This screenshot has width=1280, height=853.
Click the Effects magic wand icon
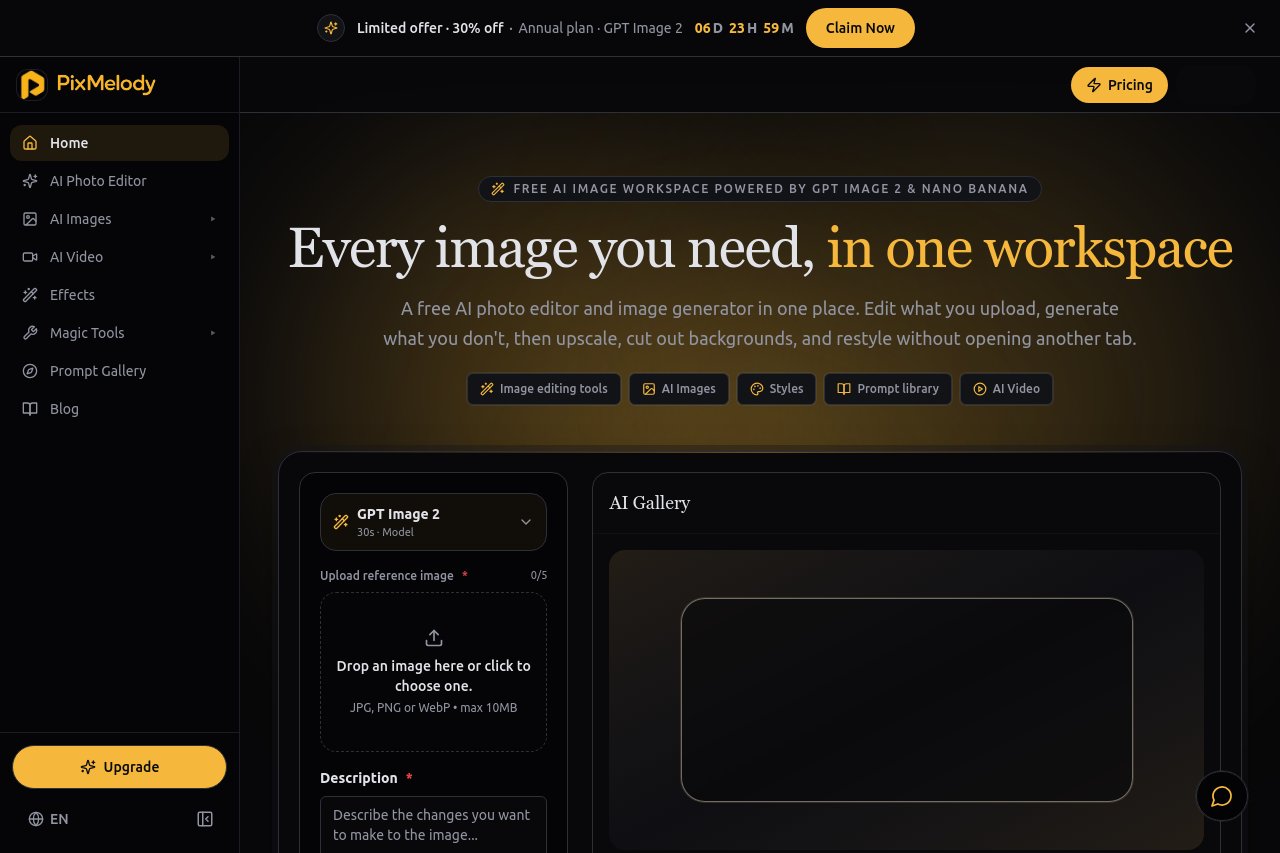click(30, 295)
